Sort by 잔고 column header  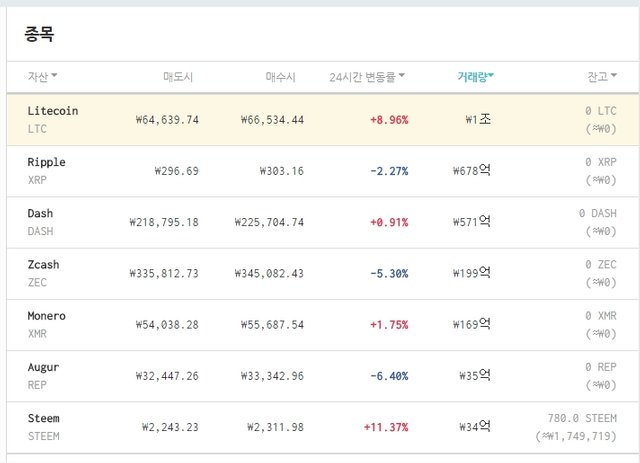click(602, 76)
